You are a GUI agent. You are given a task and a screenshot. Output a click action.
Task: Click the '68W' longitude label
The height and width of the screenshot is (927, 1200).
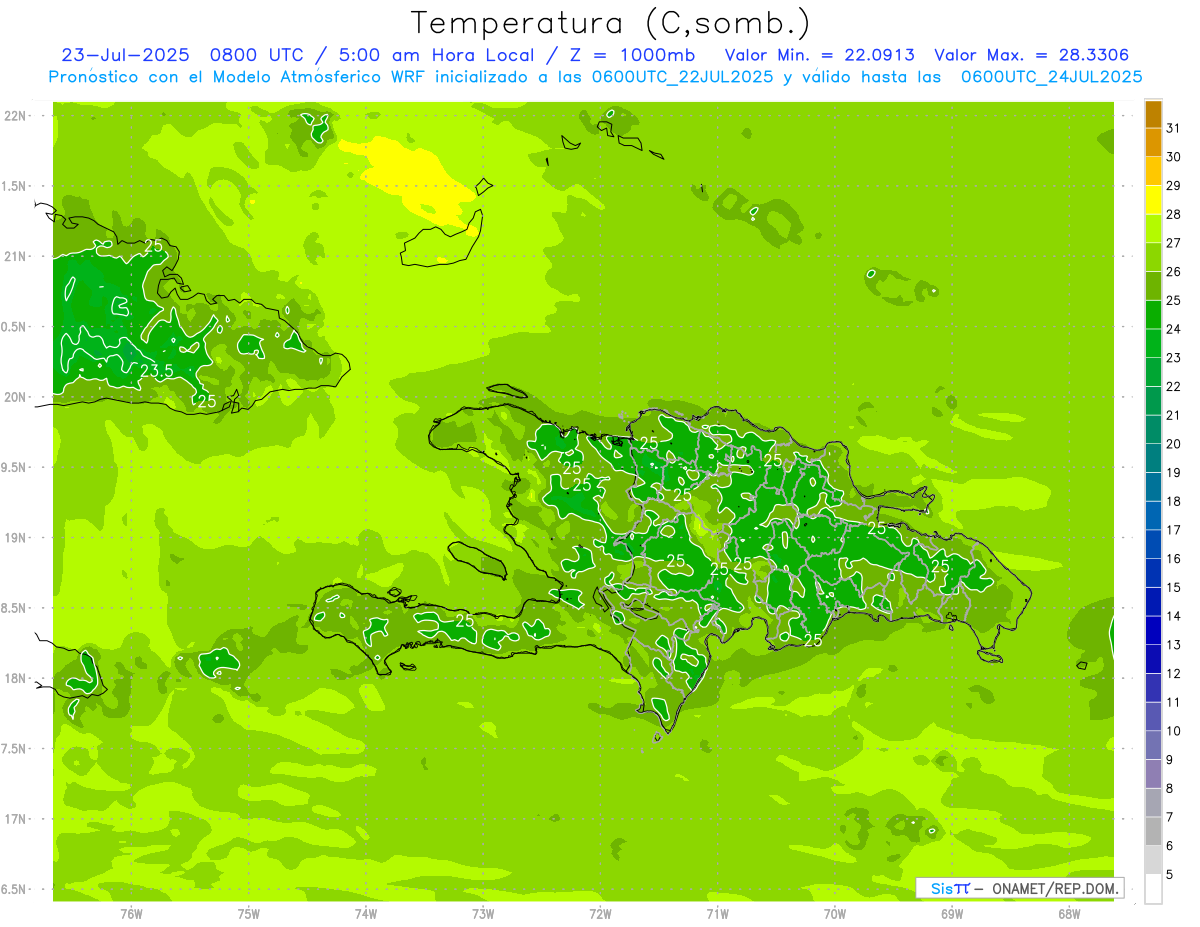(1069, 914)
